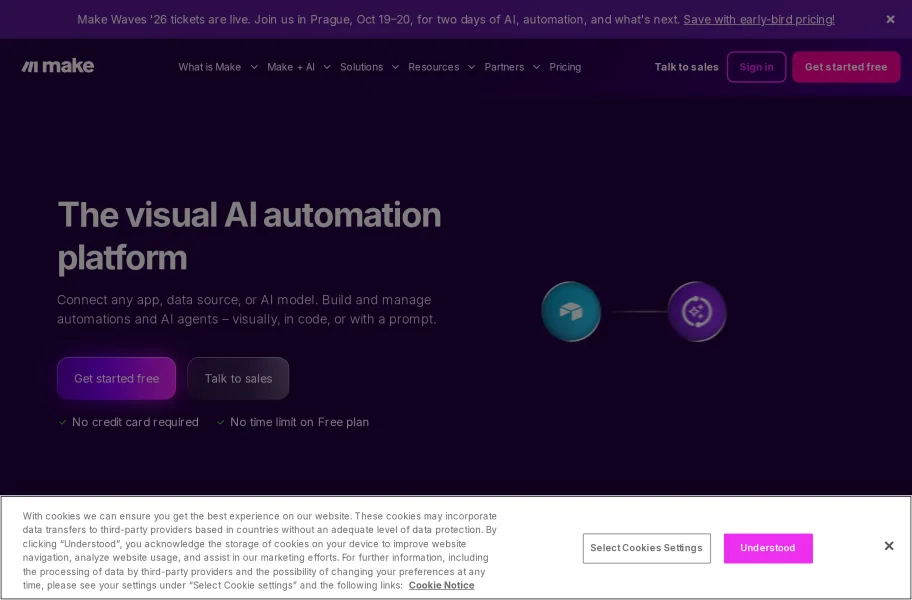Expand the What is Make dropdown chevron

254,67
